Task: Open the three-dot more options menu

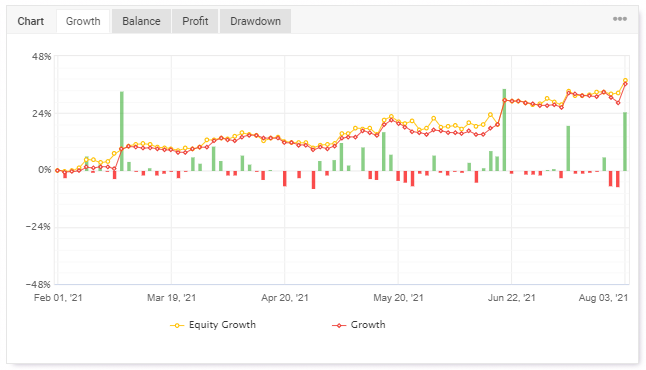Action: pyautogui.click(x=620, y=19)
